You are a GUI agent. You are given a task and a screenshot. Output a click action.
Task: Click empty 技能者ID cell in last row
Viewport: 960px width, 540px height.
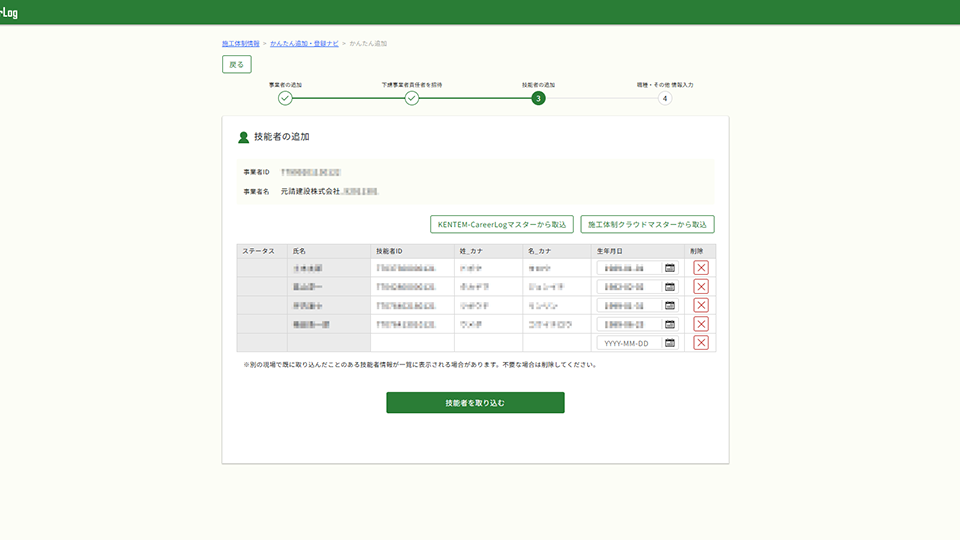pos(412,343)
